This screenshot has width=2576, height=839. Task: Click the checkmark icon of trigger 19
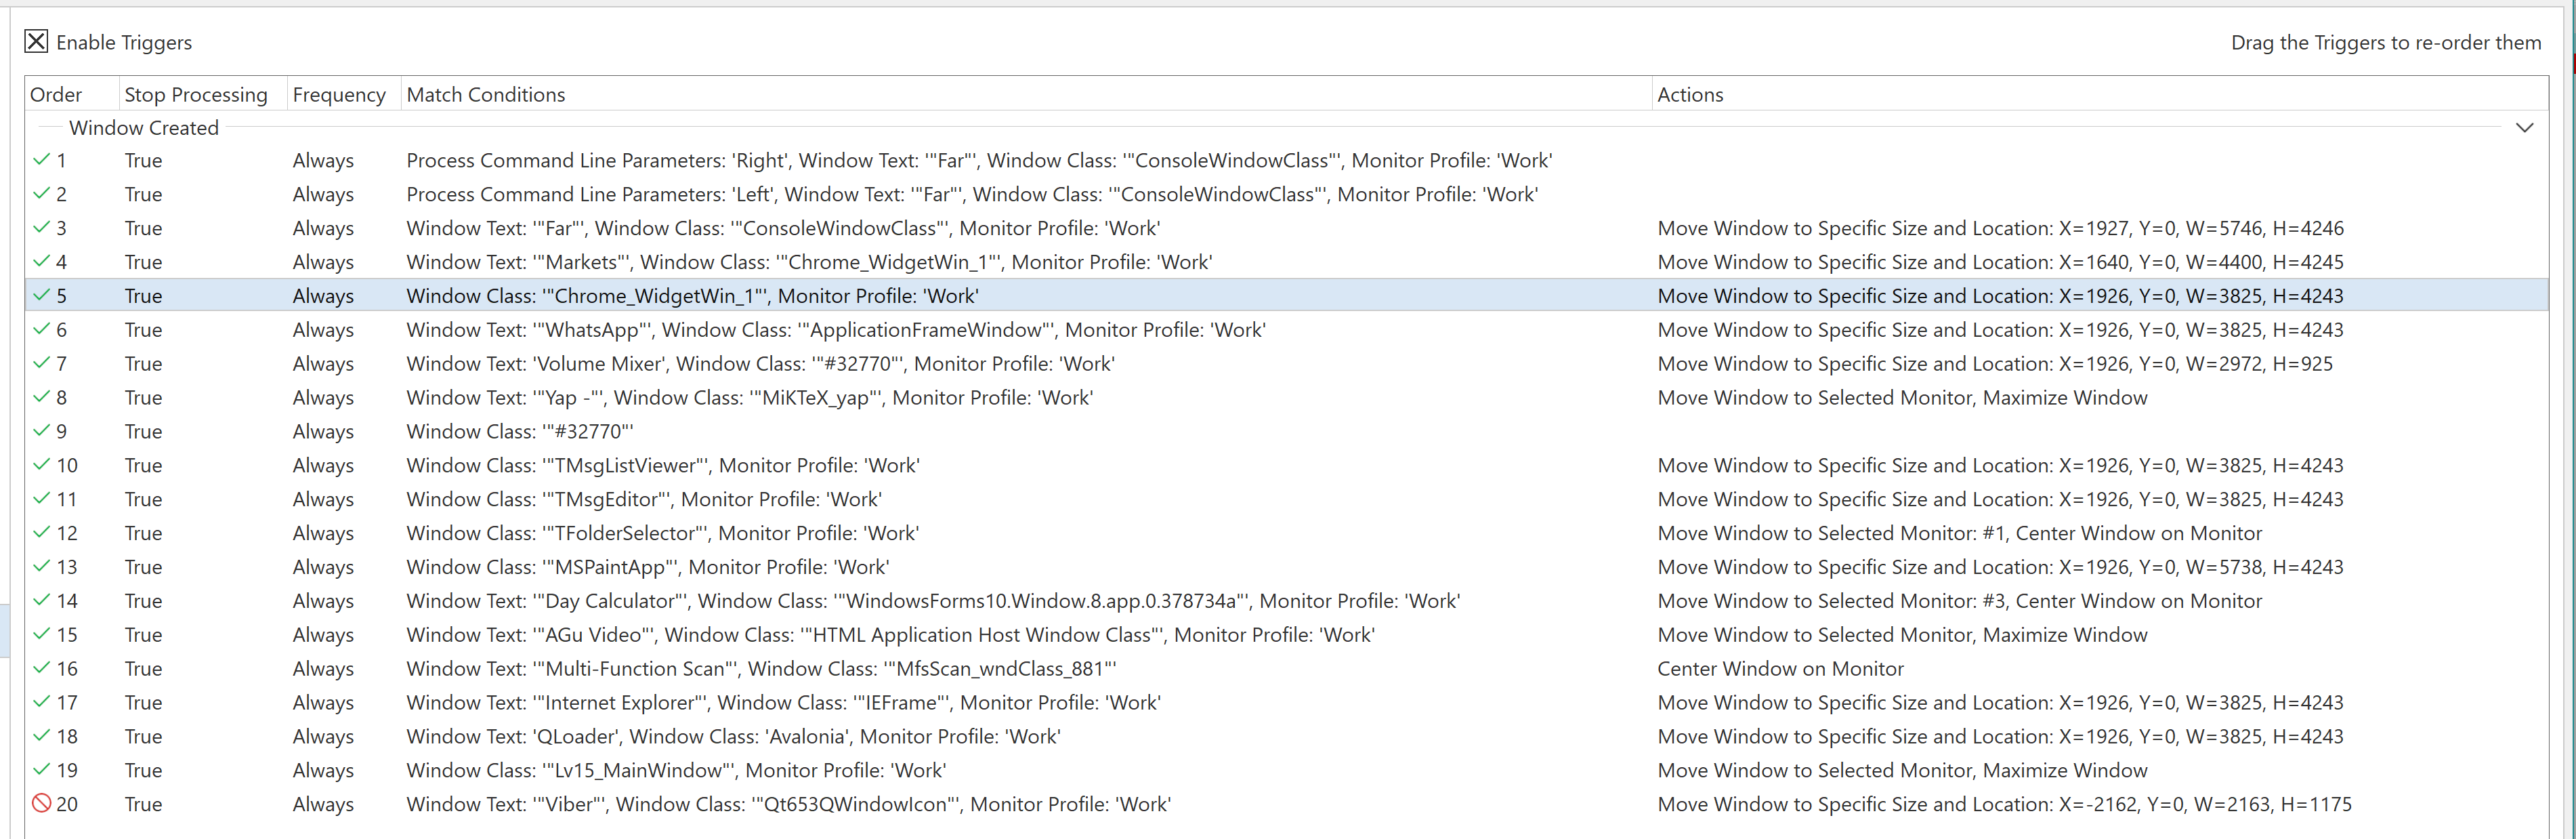pyautogui.click(x=41, y=770)
